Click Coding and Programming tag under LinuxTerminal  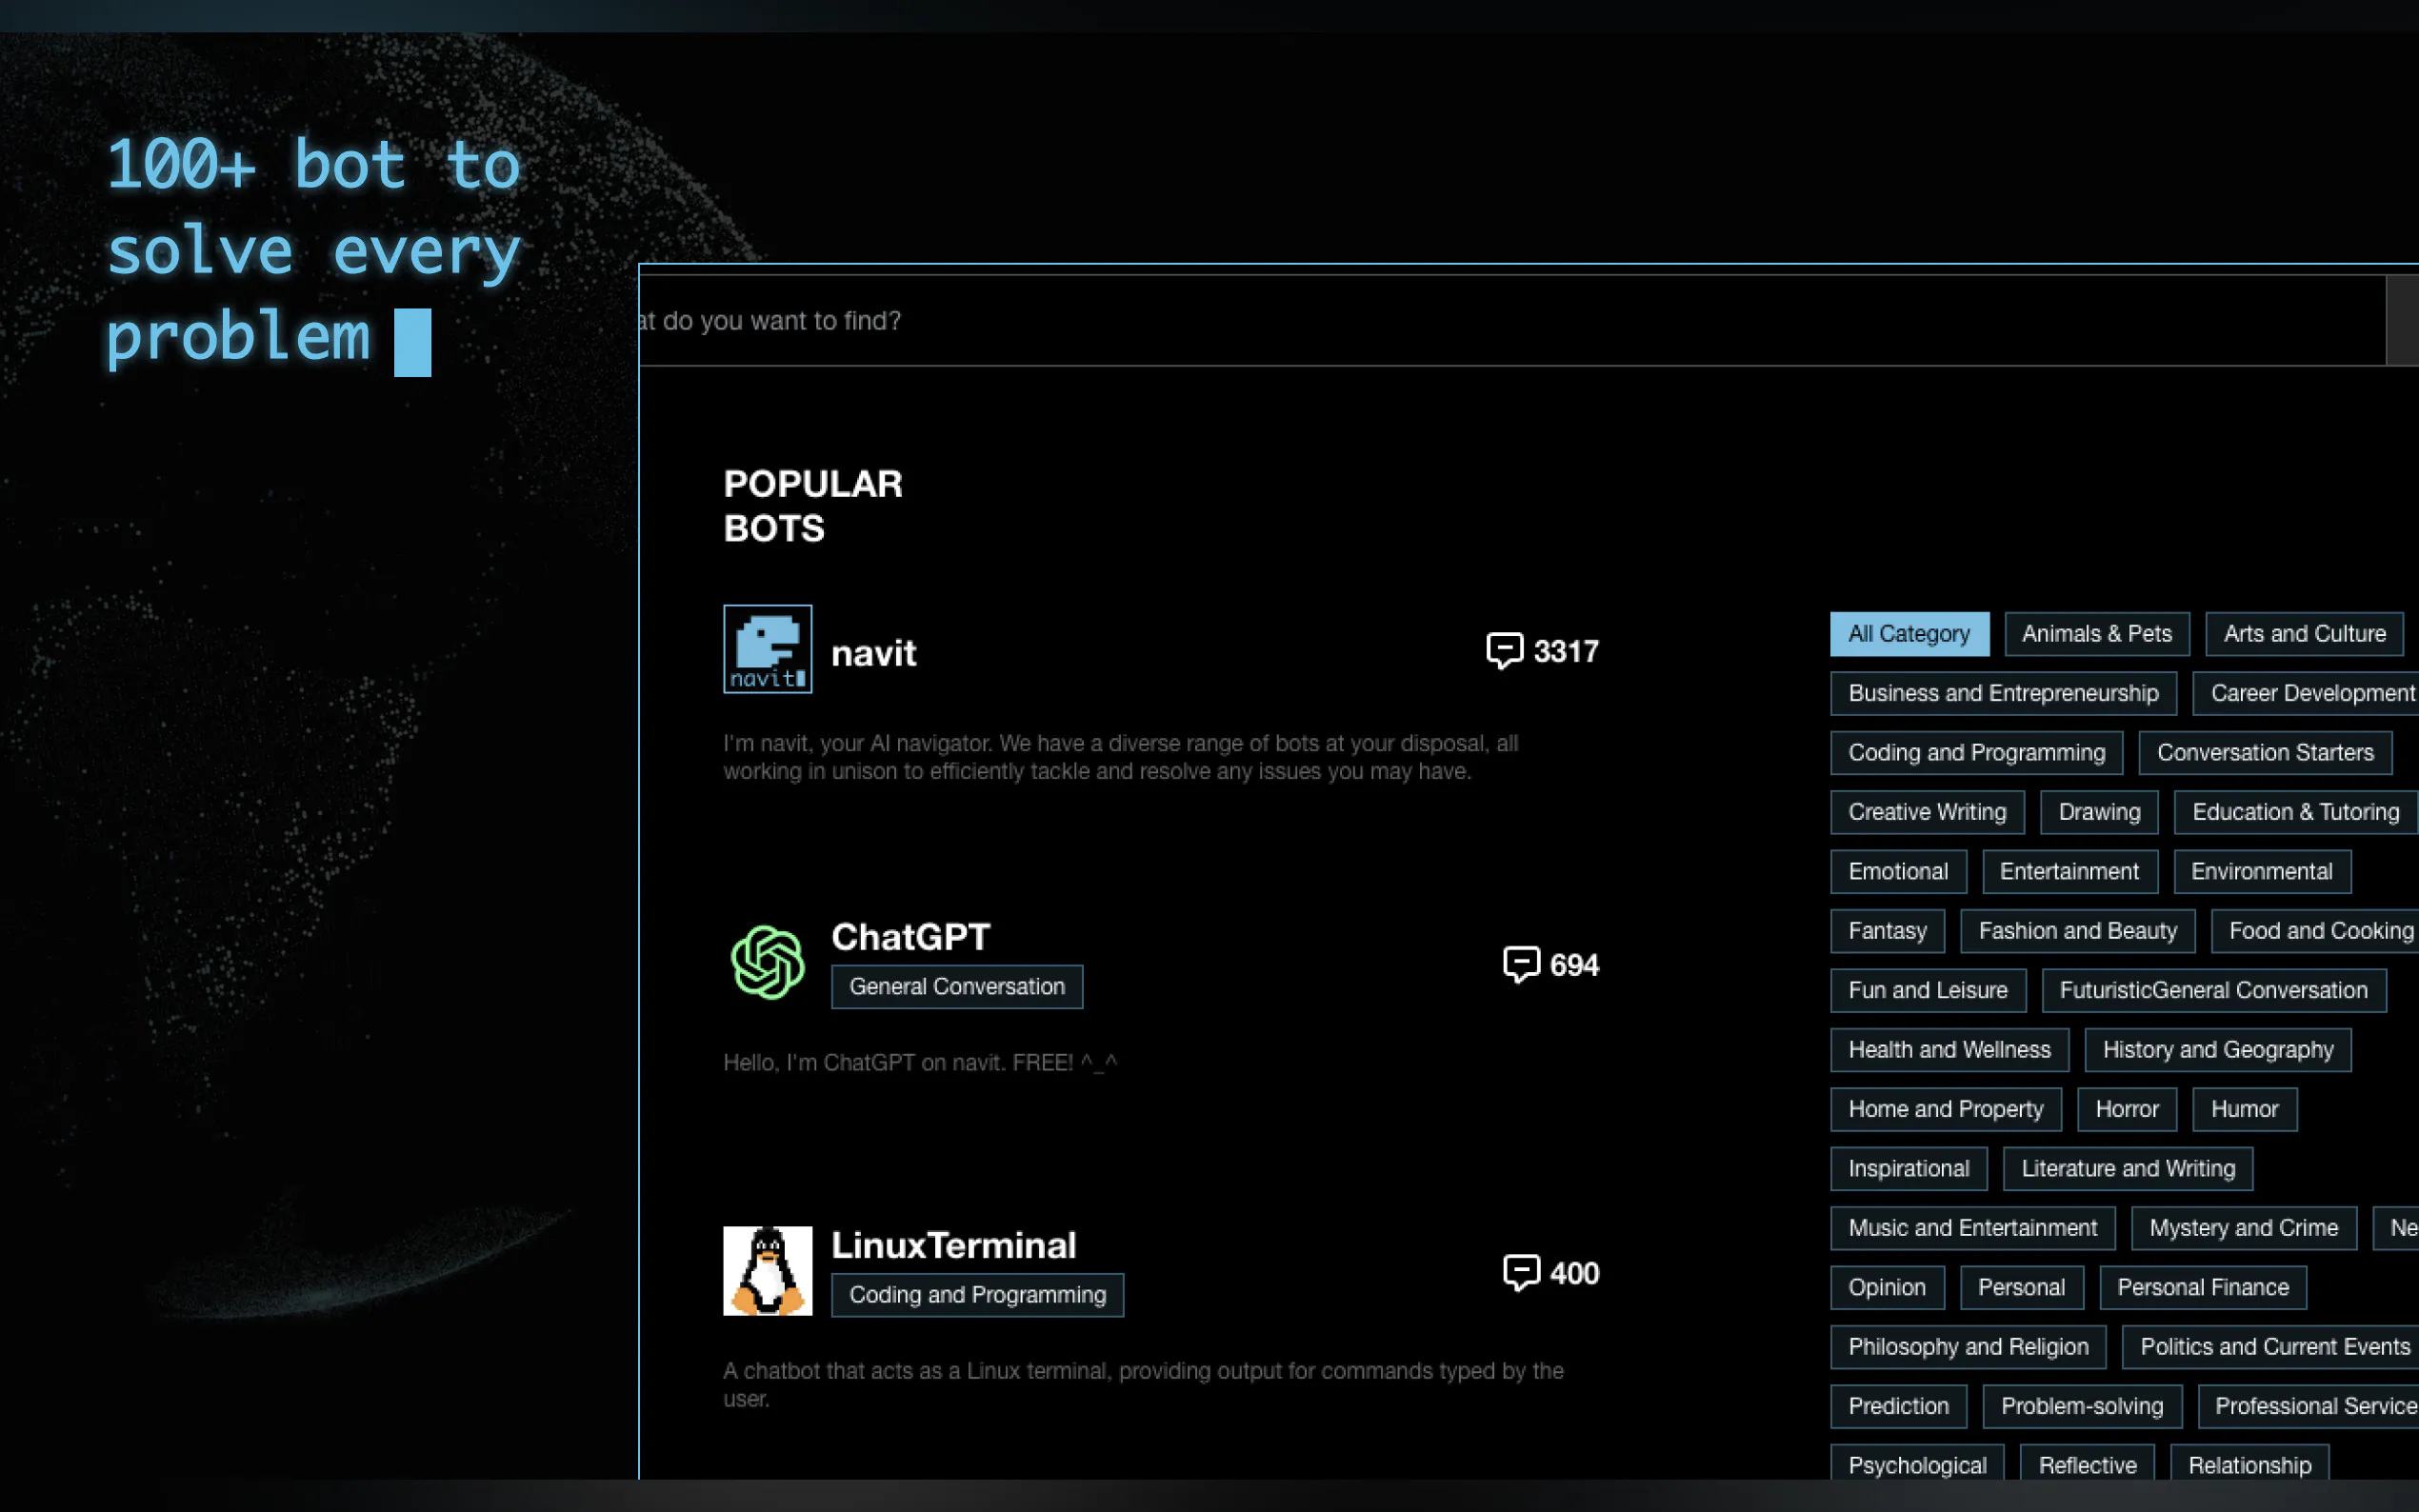(976, 1295)
